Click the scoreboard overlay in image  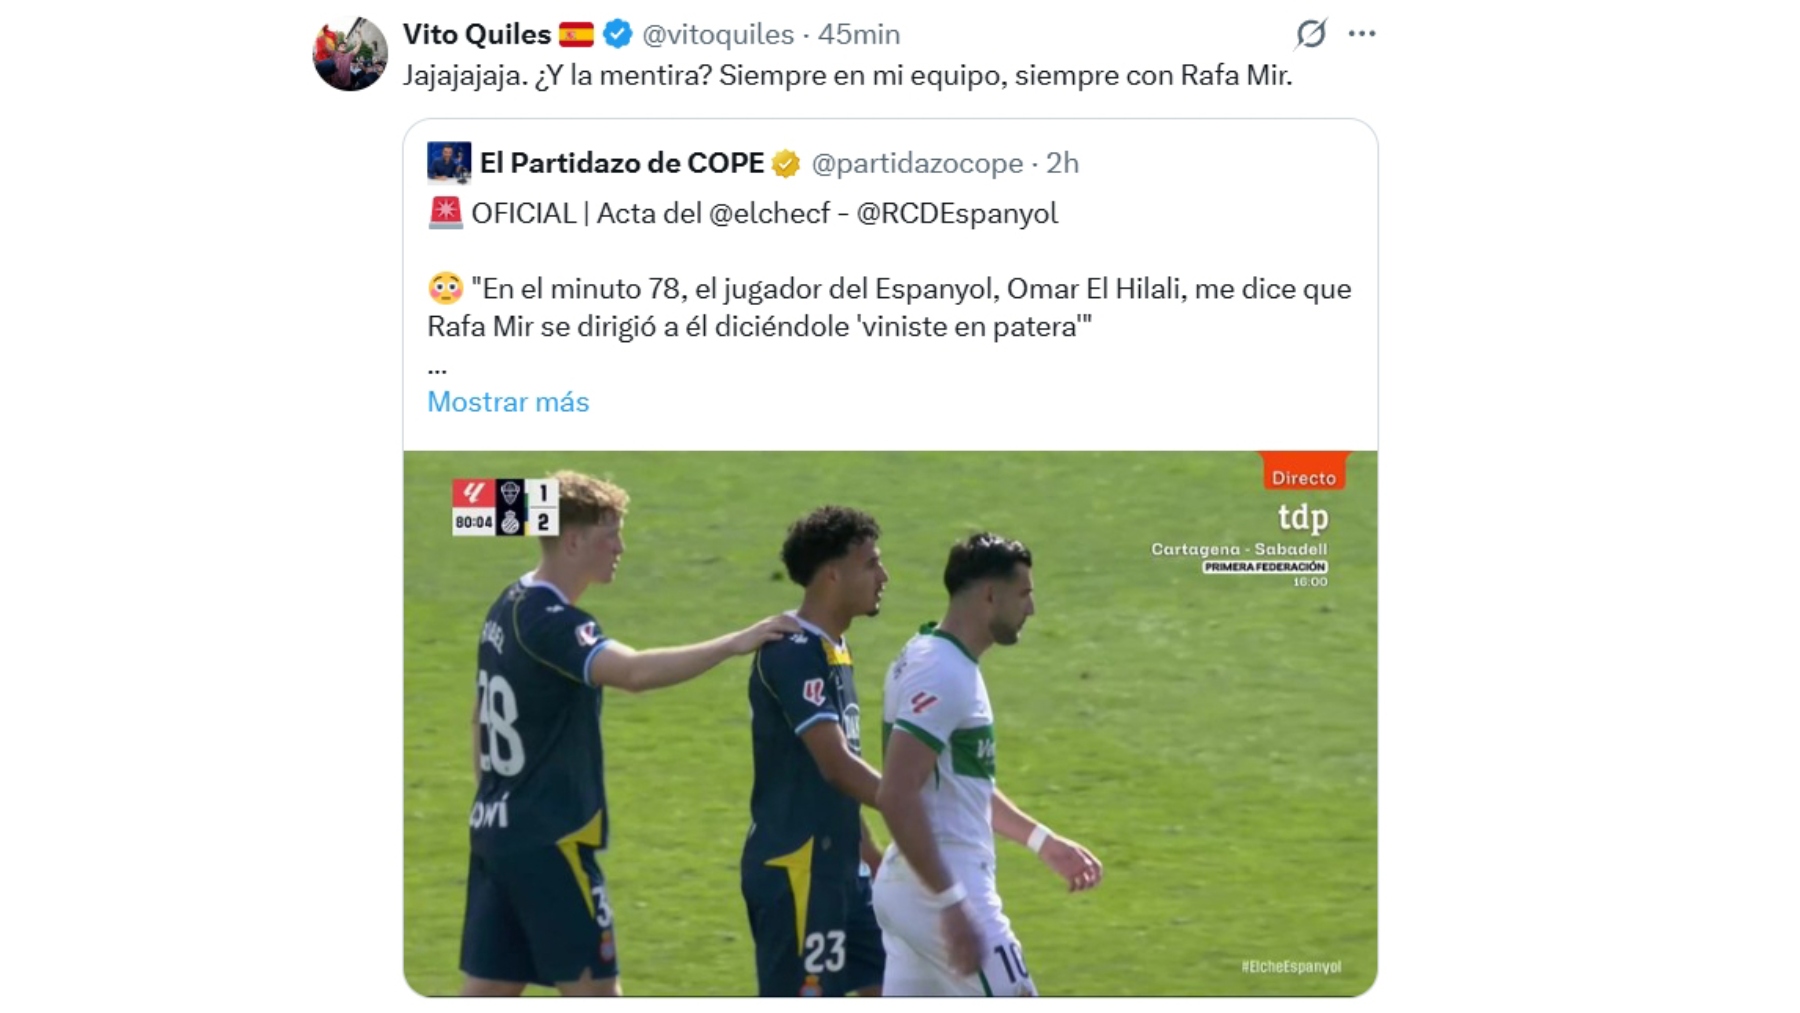[x=505, y=507]
